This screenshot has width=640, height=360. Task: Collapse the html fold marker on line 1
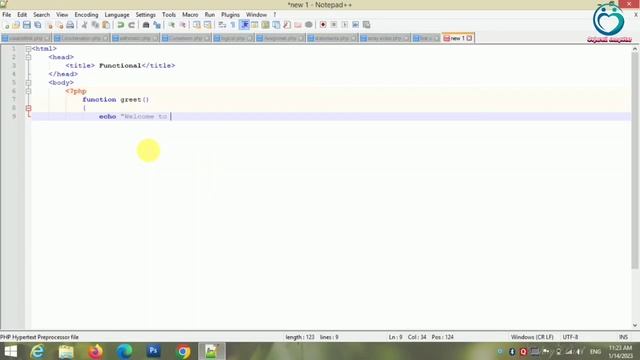(x=28, y=49)
